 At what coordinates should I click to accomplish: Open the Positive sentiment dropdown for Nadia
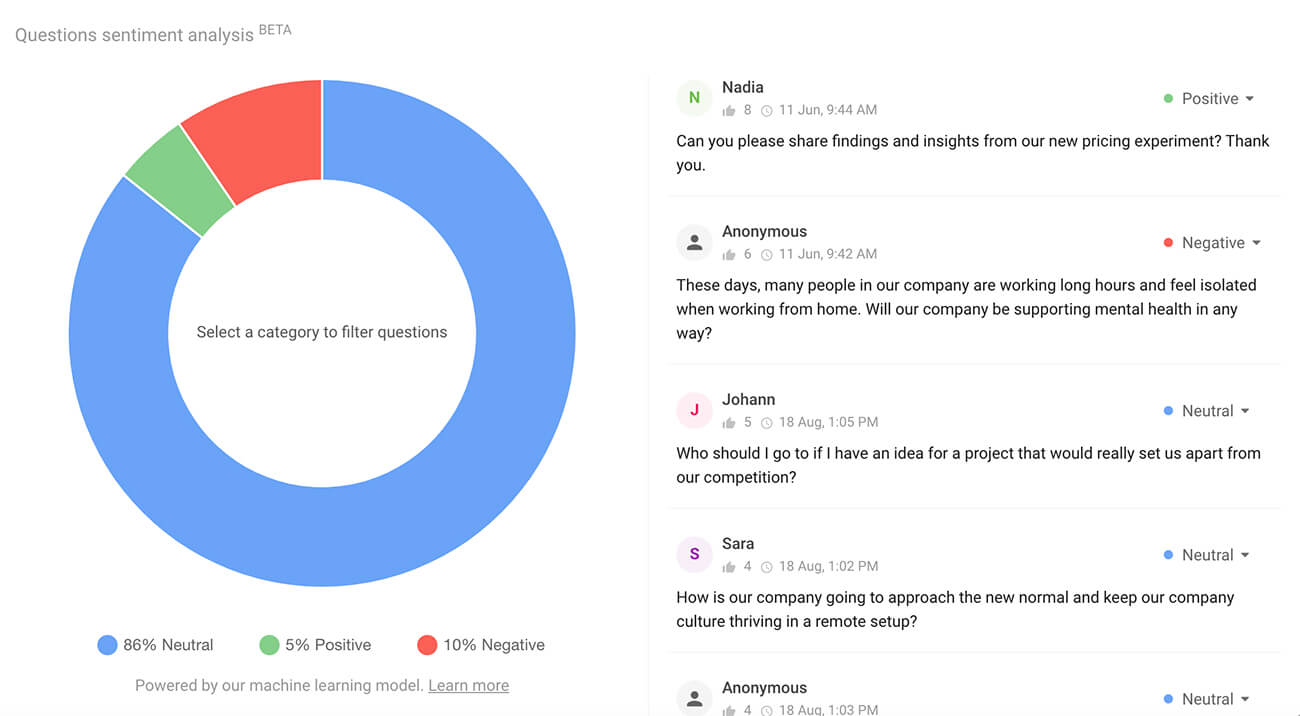1209,99
